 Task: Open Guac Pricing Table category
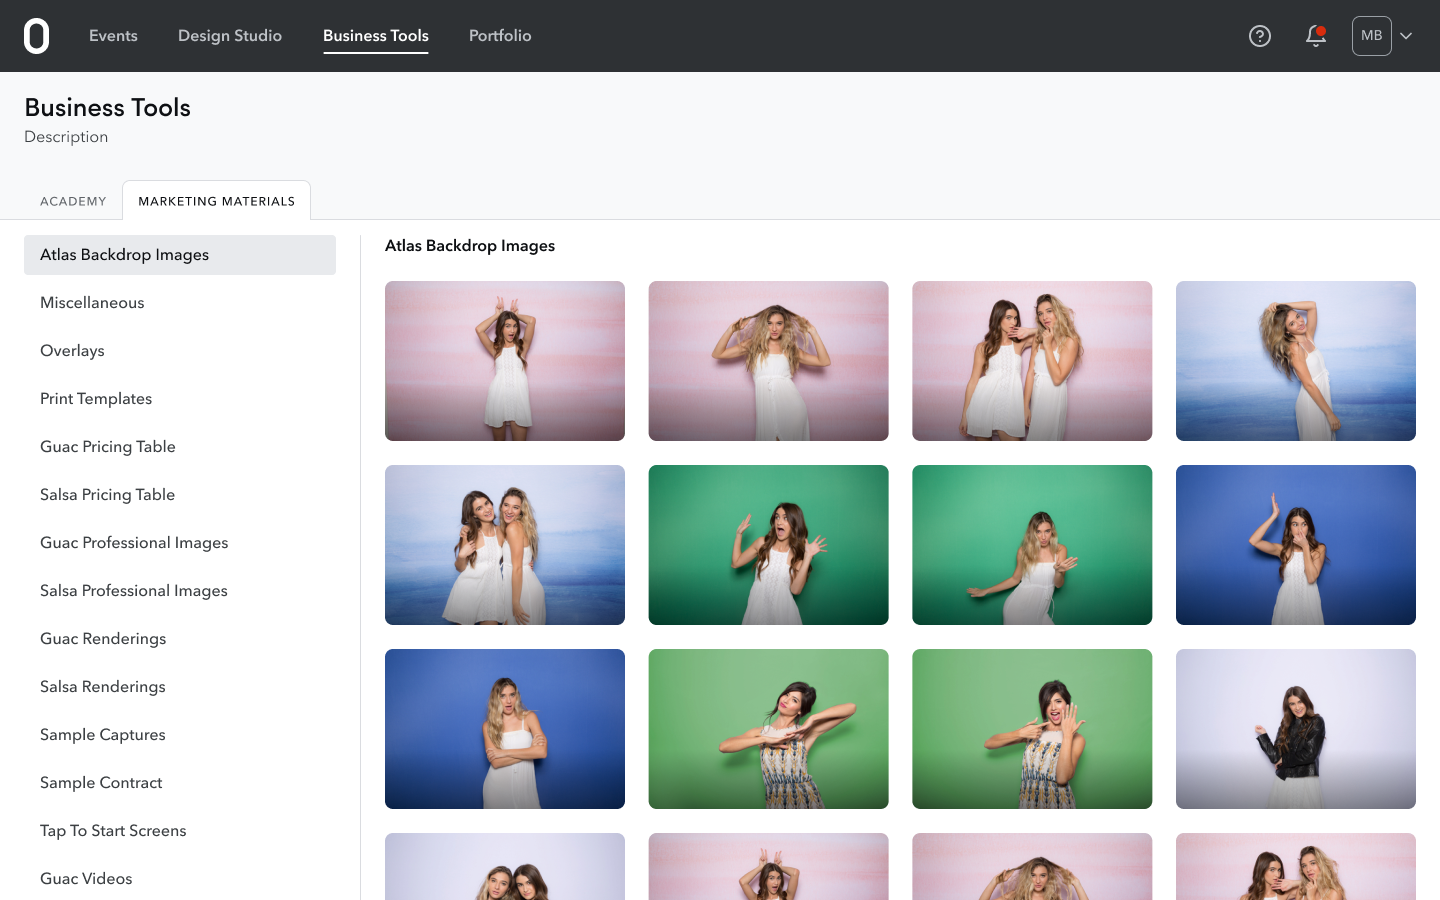180,447
